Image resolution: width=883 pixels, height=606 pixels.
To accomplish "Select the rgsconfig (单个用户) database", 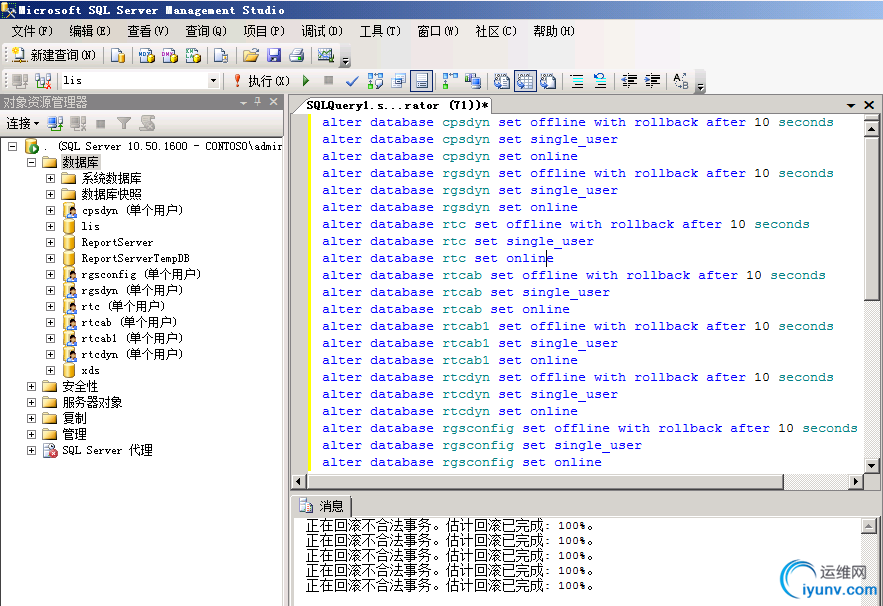I will (x=141, y=274).
